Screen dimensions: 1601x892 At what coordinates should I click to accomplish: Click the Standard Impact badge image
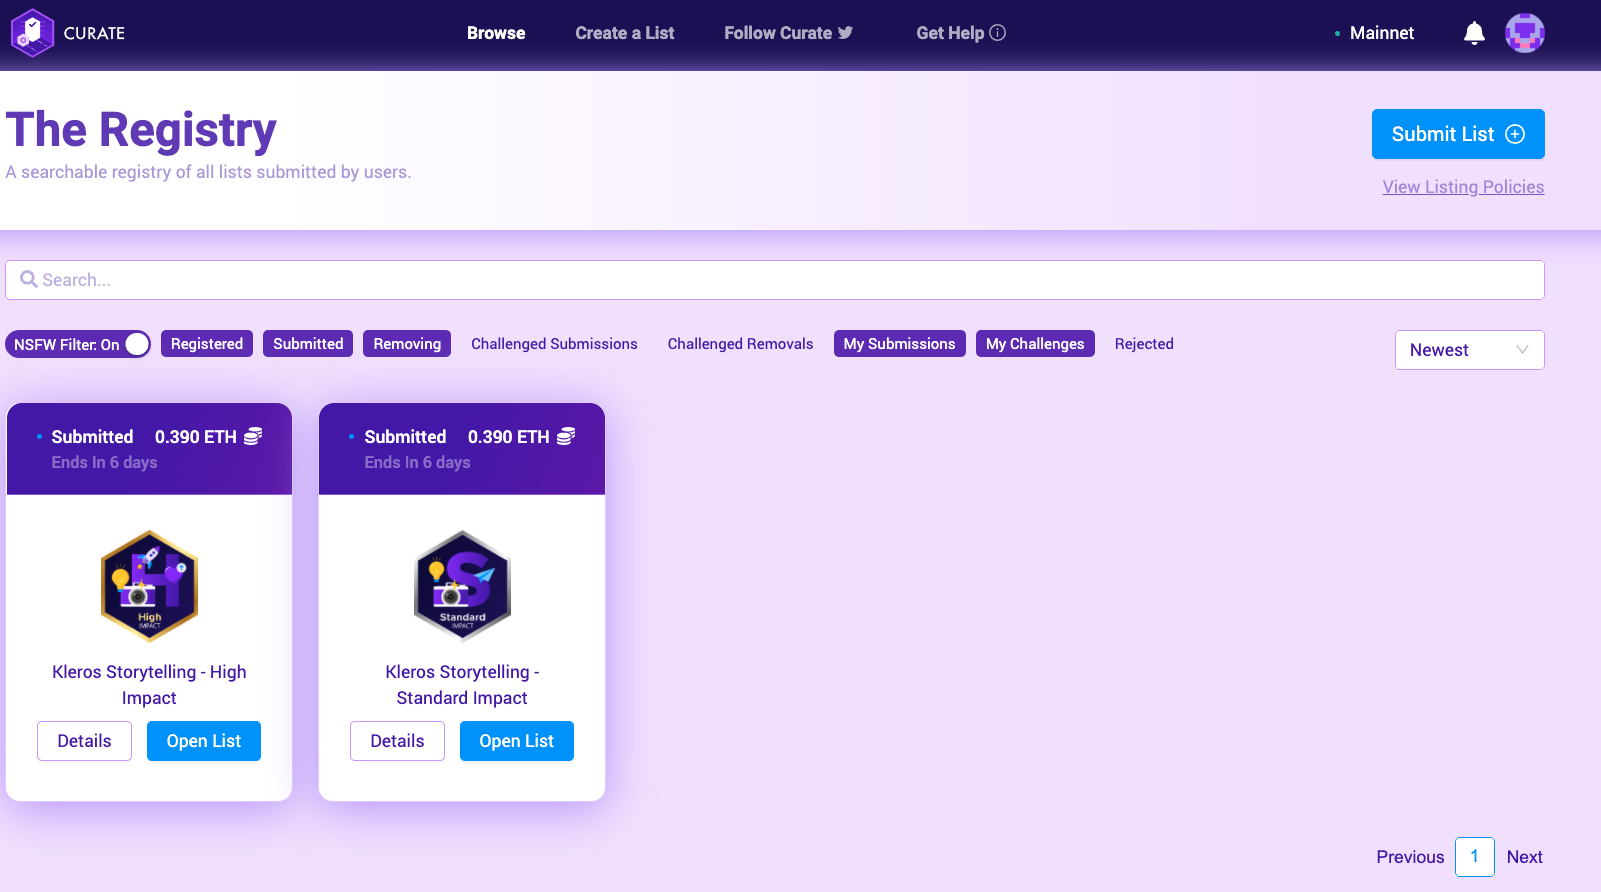coord(462,586)
